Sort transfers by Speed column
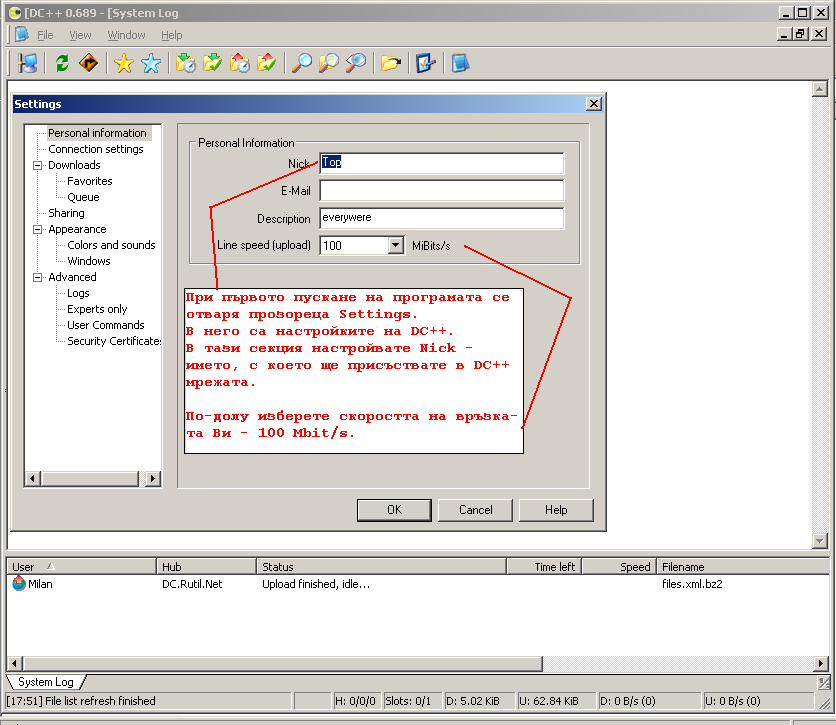The width and height of the screenshot is (836, 725). (618, 567)
